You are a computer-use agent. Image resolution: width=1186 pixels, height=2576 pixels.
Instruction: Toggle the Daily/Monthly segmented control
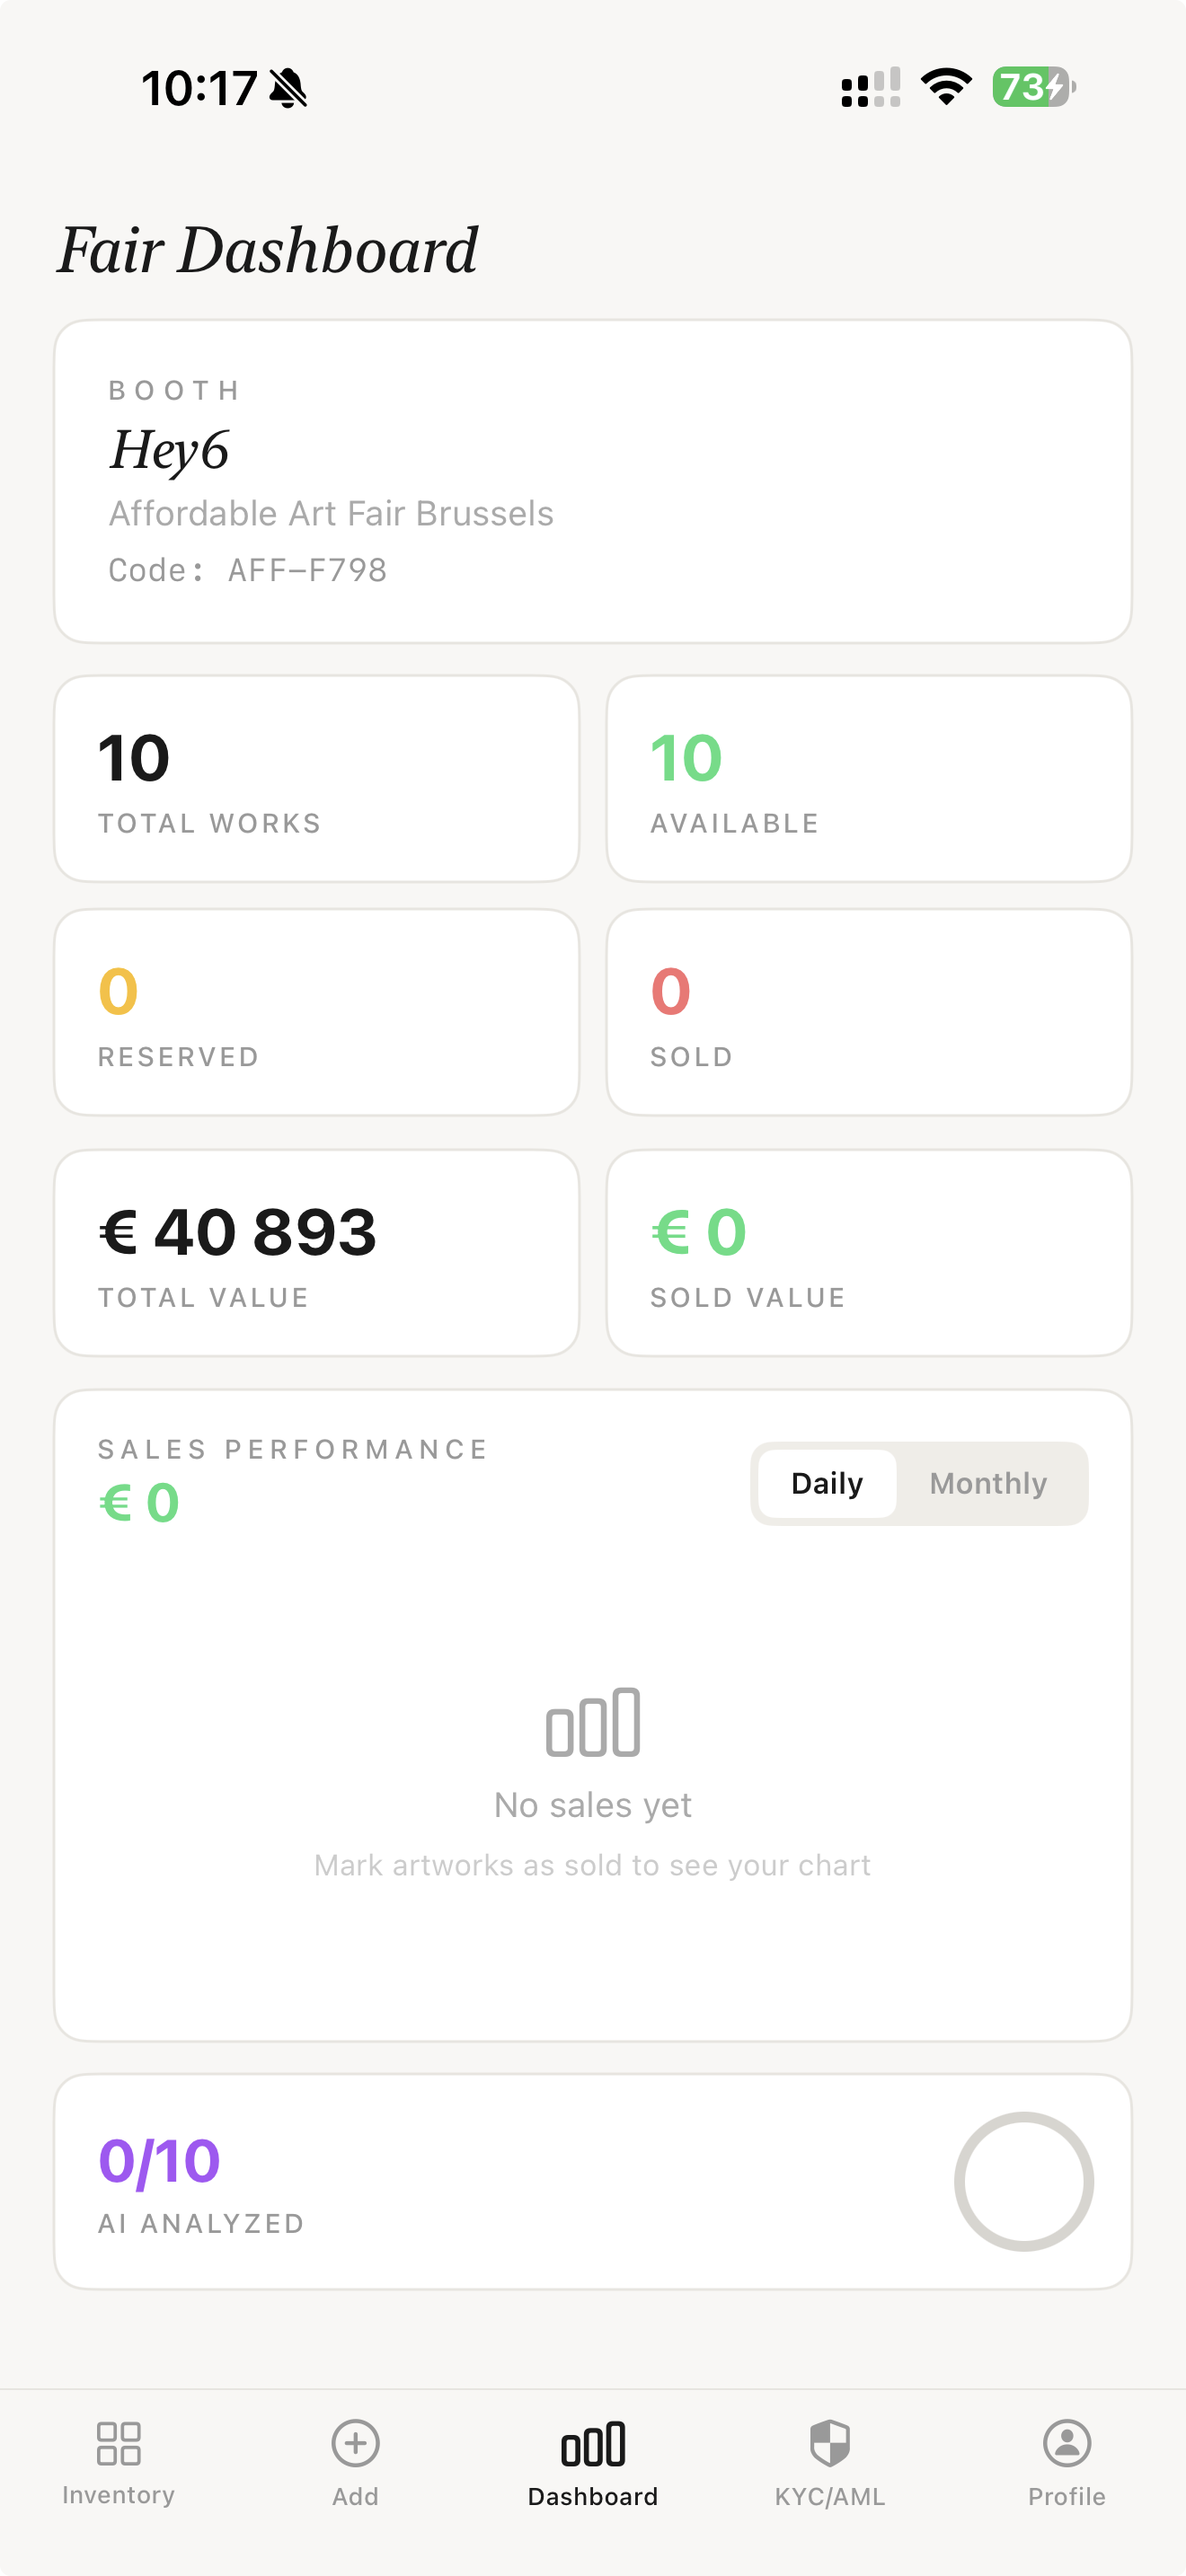click(919, 1483)
